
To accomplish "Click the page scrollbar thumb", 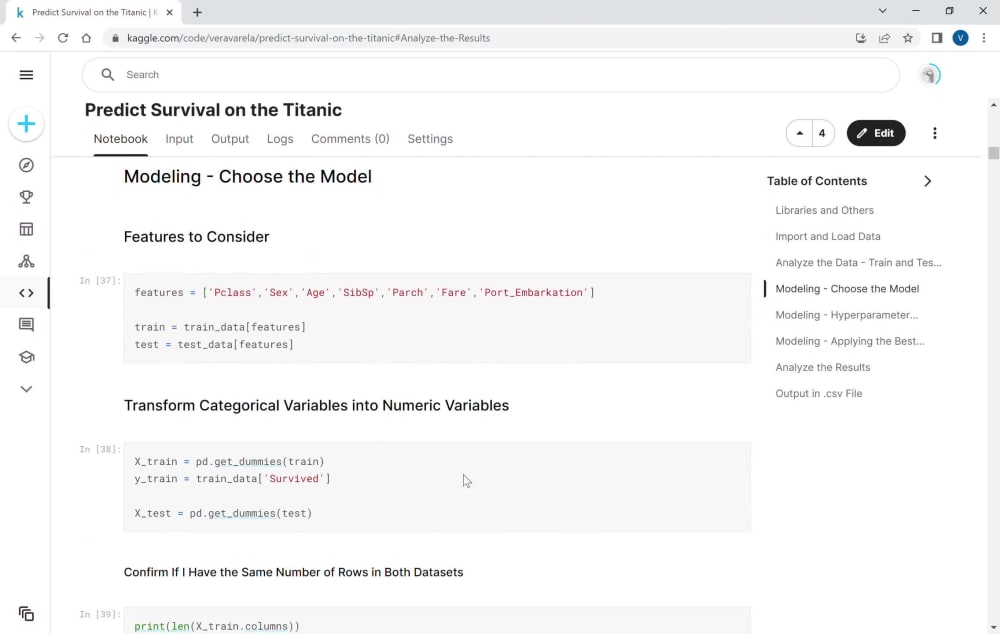I will click(993, 153).
